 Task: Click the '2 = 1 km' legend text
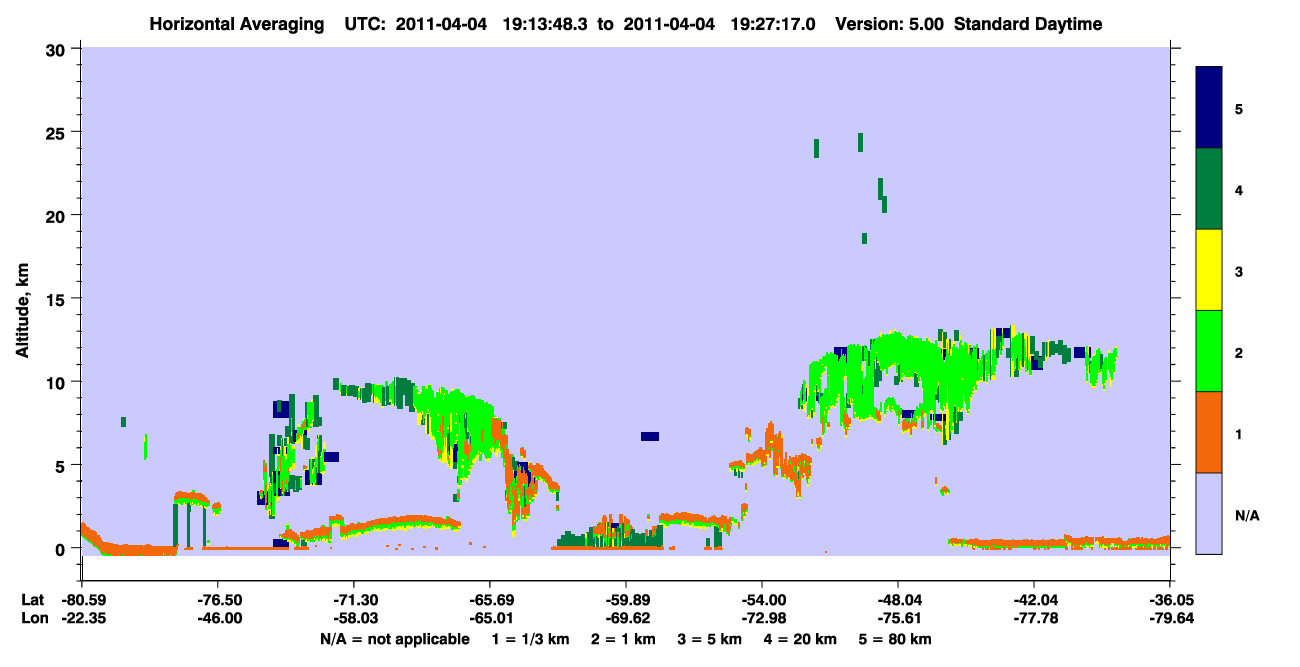point(624,639)
